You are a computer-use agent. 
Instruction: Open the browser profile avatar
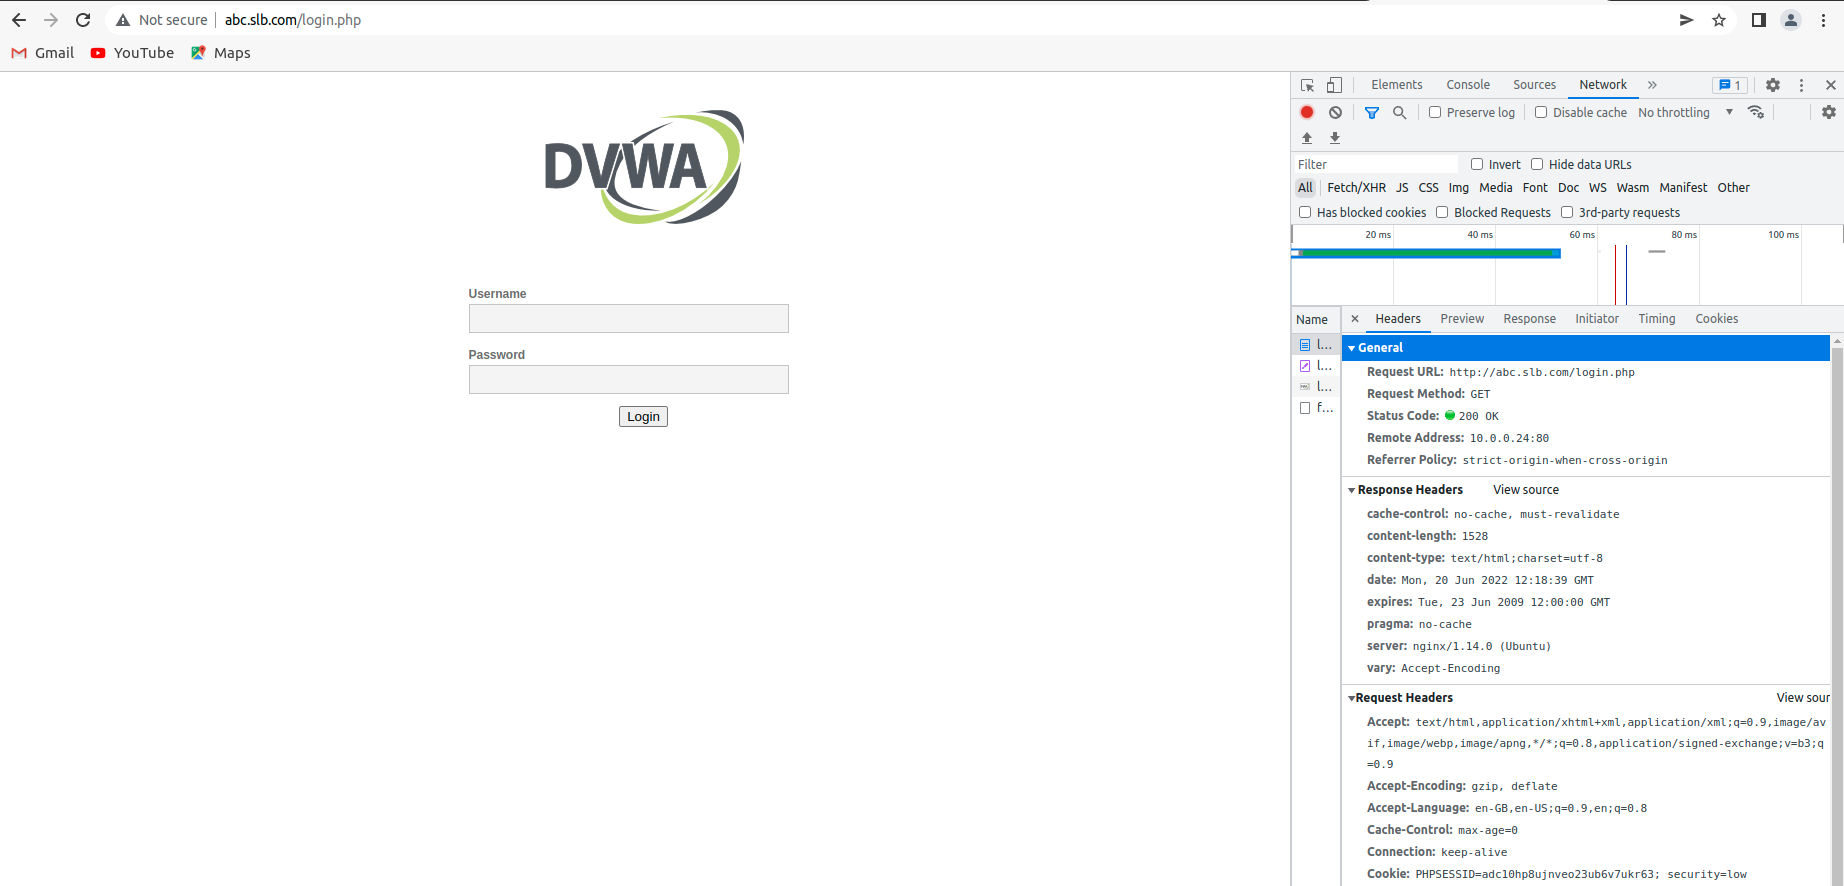click(x=1791, y=20)
